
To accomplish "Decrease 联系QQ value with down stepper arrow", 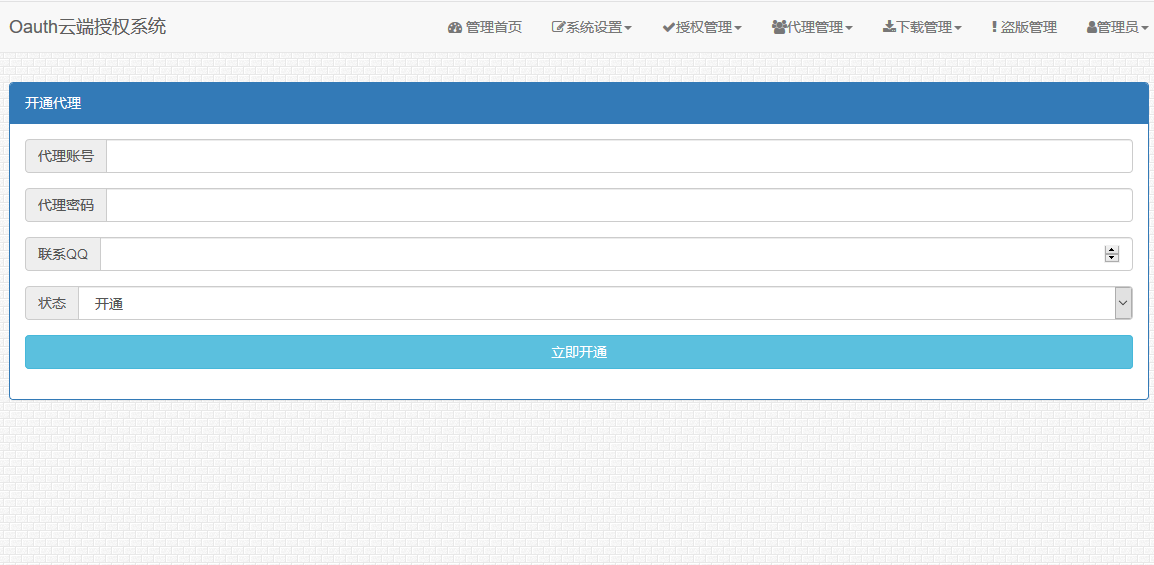I will [1112, 258].
